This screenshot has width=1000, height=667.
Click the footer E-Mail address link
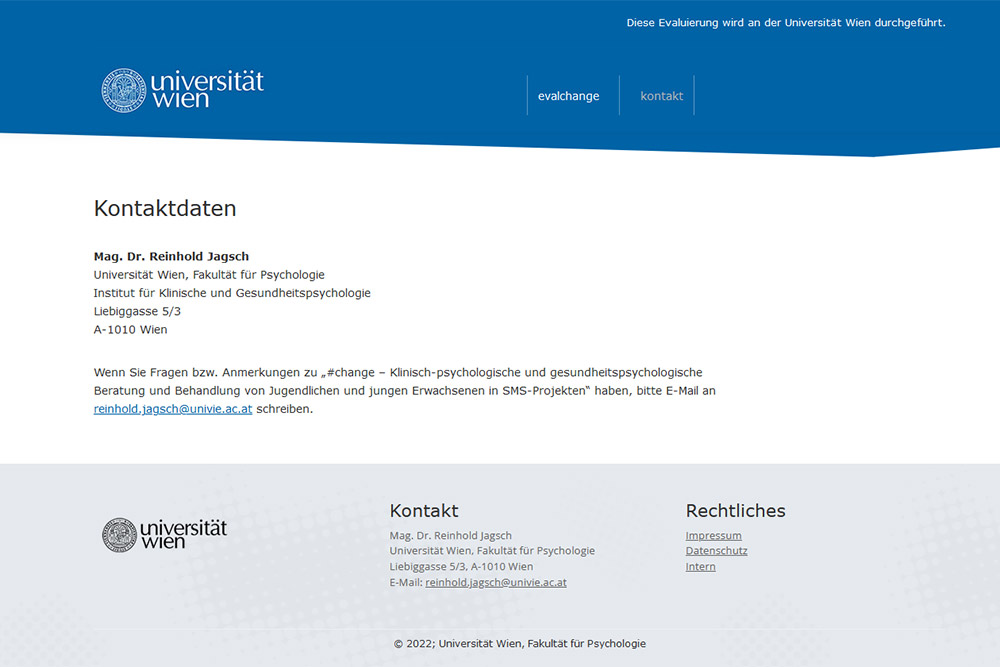496,582
